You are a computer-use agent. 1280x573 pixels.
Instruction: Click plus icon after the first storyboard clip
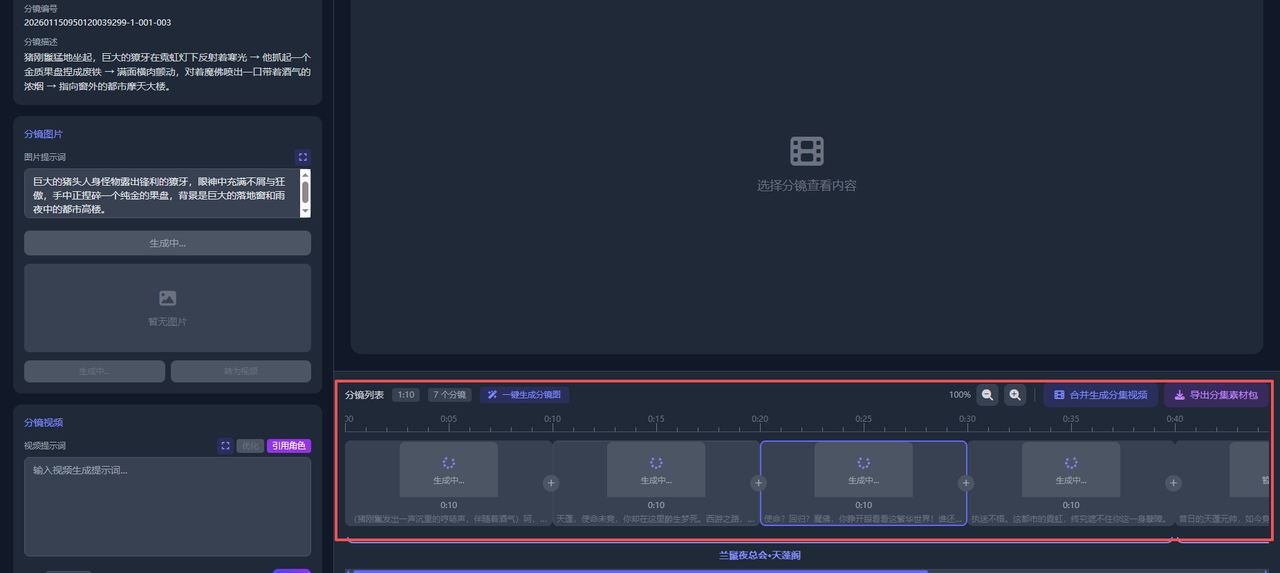click(551, 483)
